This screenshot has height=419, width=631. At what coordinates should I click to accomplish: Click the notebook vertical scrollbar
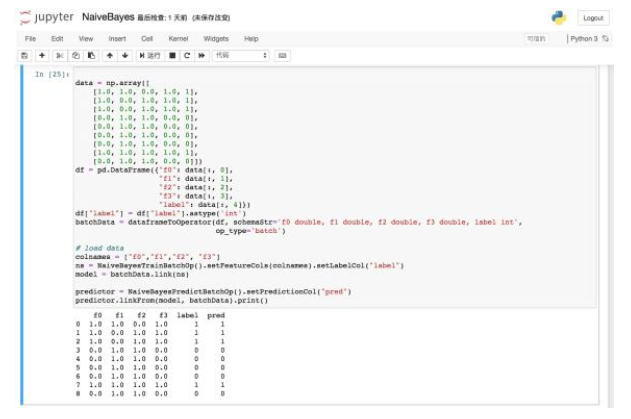click(x=610, y=236)
